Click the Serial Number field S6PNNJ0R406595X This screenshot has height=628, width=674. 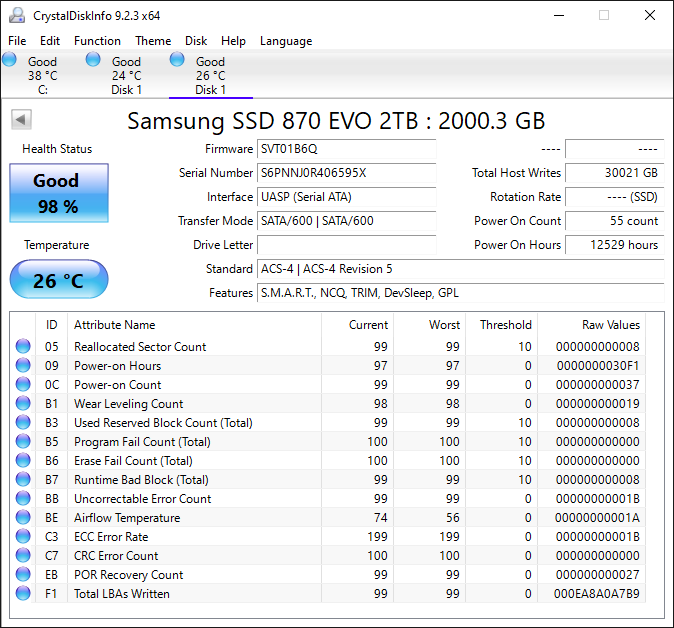point(346,173)
